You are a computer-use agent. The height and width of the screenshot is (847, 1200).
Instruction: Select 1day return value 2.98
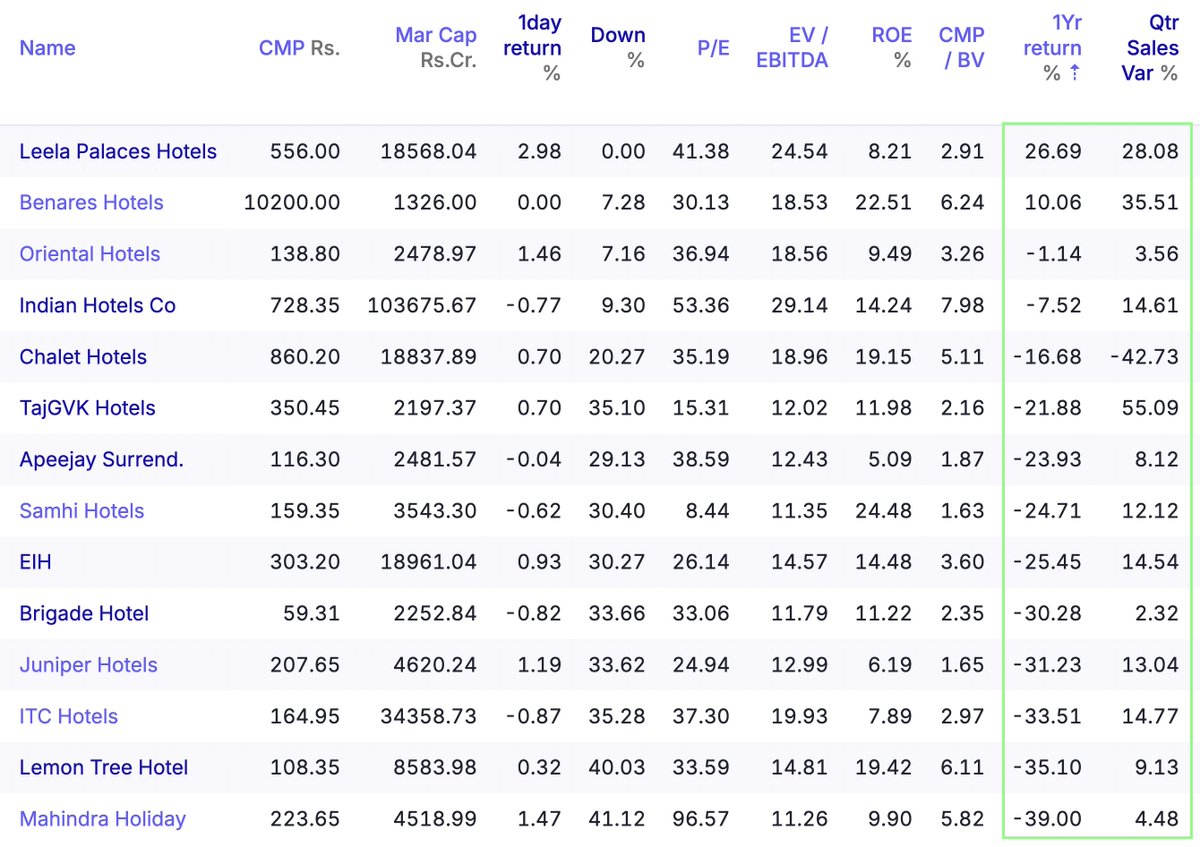[x=540, y=152]
